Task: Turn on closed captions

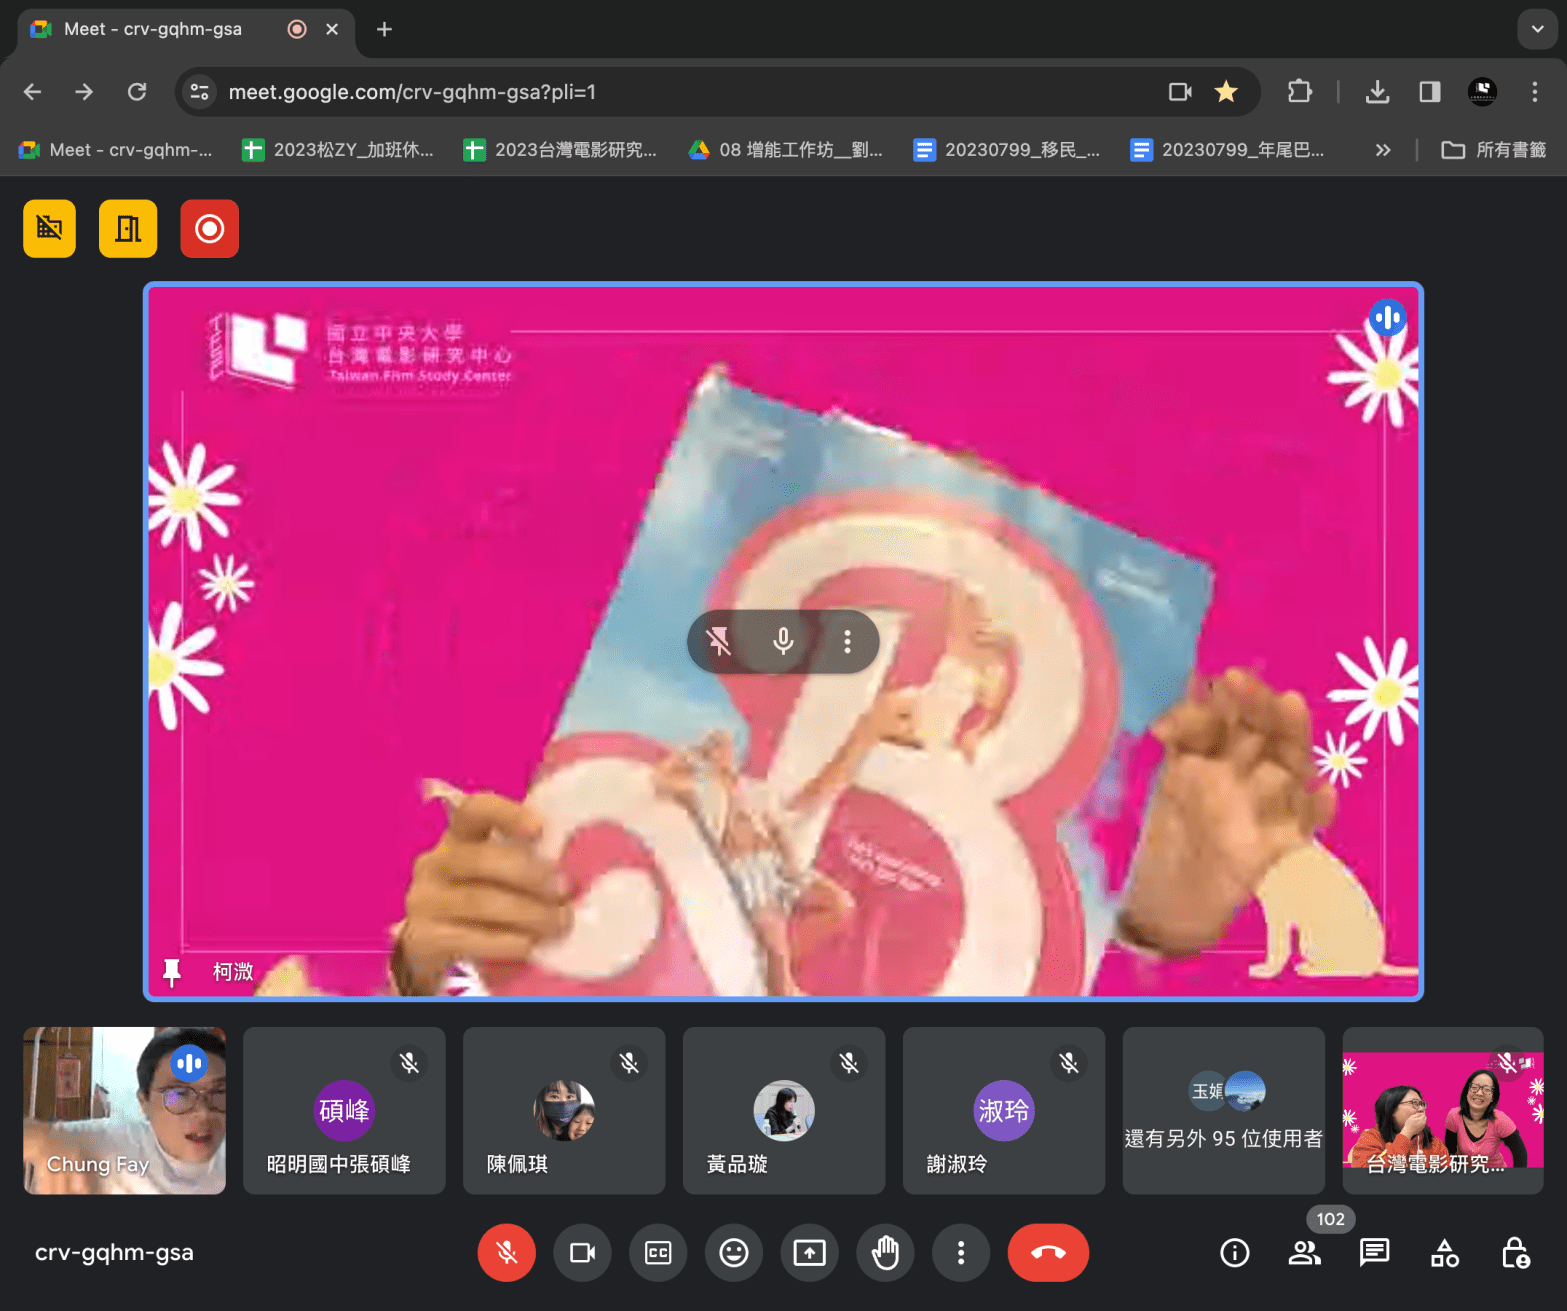Action: coord(658,1252)
